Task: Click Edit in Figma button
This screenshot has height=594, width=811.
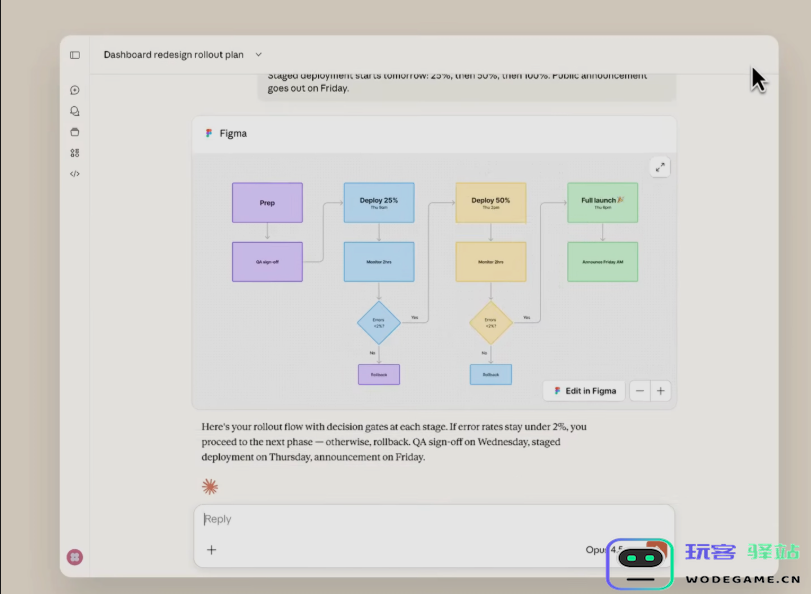Action: click(585, 391)
